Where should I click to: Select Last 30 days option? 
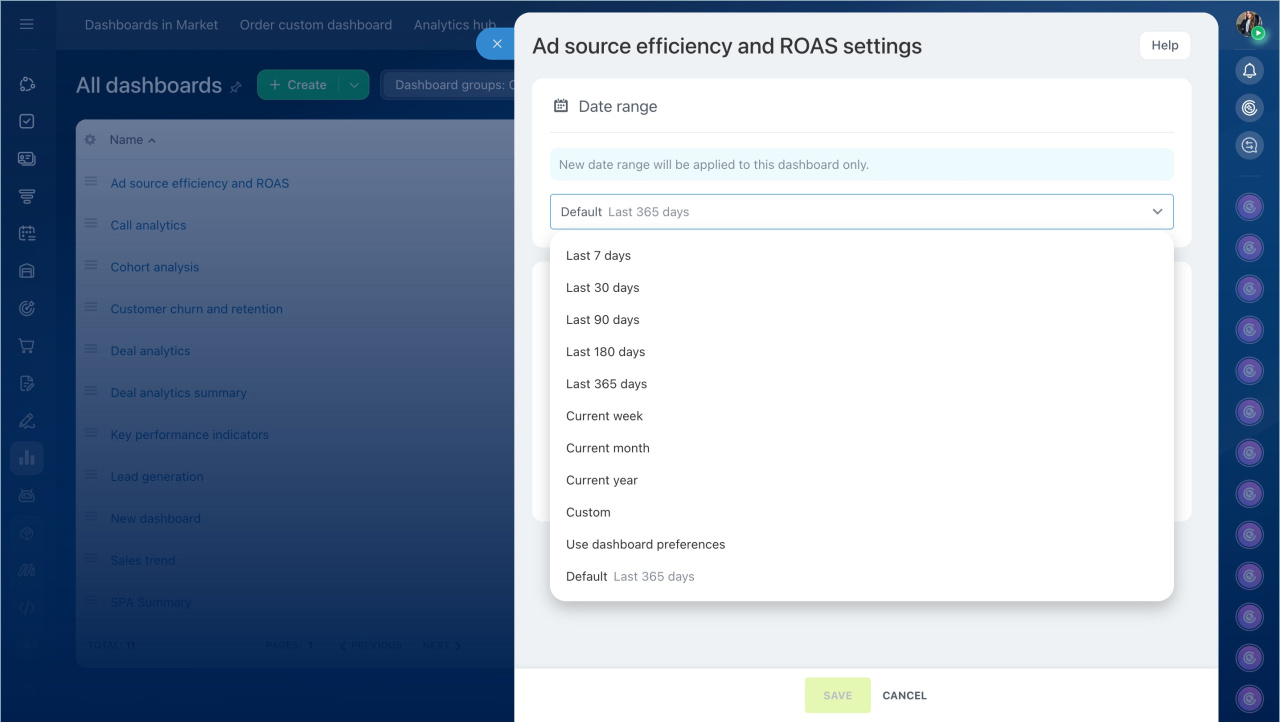(x=602, y=288)
